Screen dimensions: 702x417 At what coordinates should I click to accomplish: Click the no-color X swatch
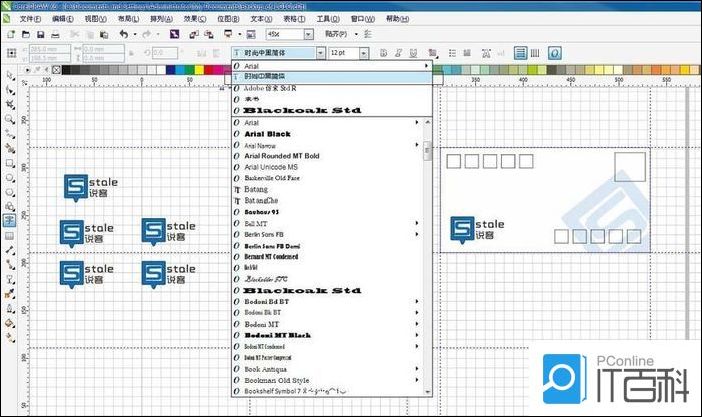[x=56, y=70]
